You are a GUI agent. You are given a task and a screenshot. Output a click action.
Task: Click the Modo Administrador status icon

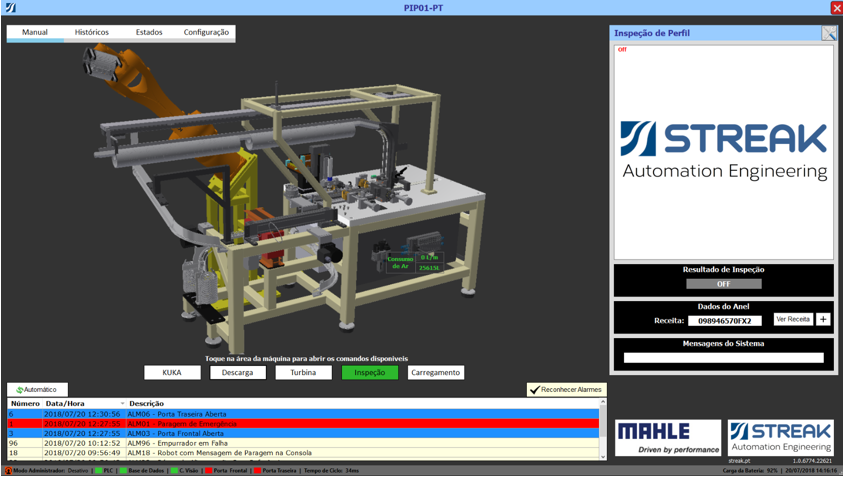8,470
